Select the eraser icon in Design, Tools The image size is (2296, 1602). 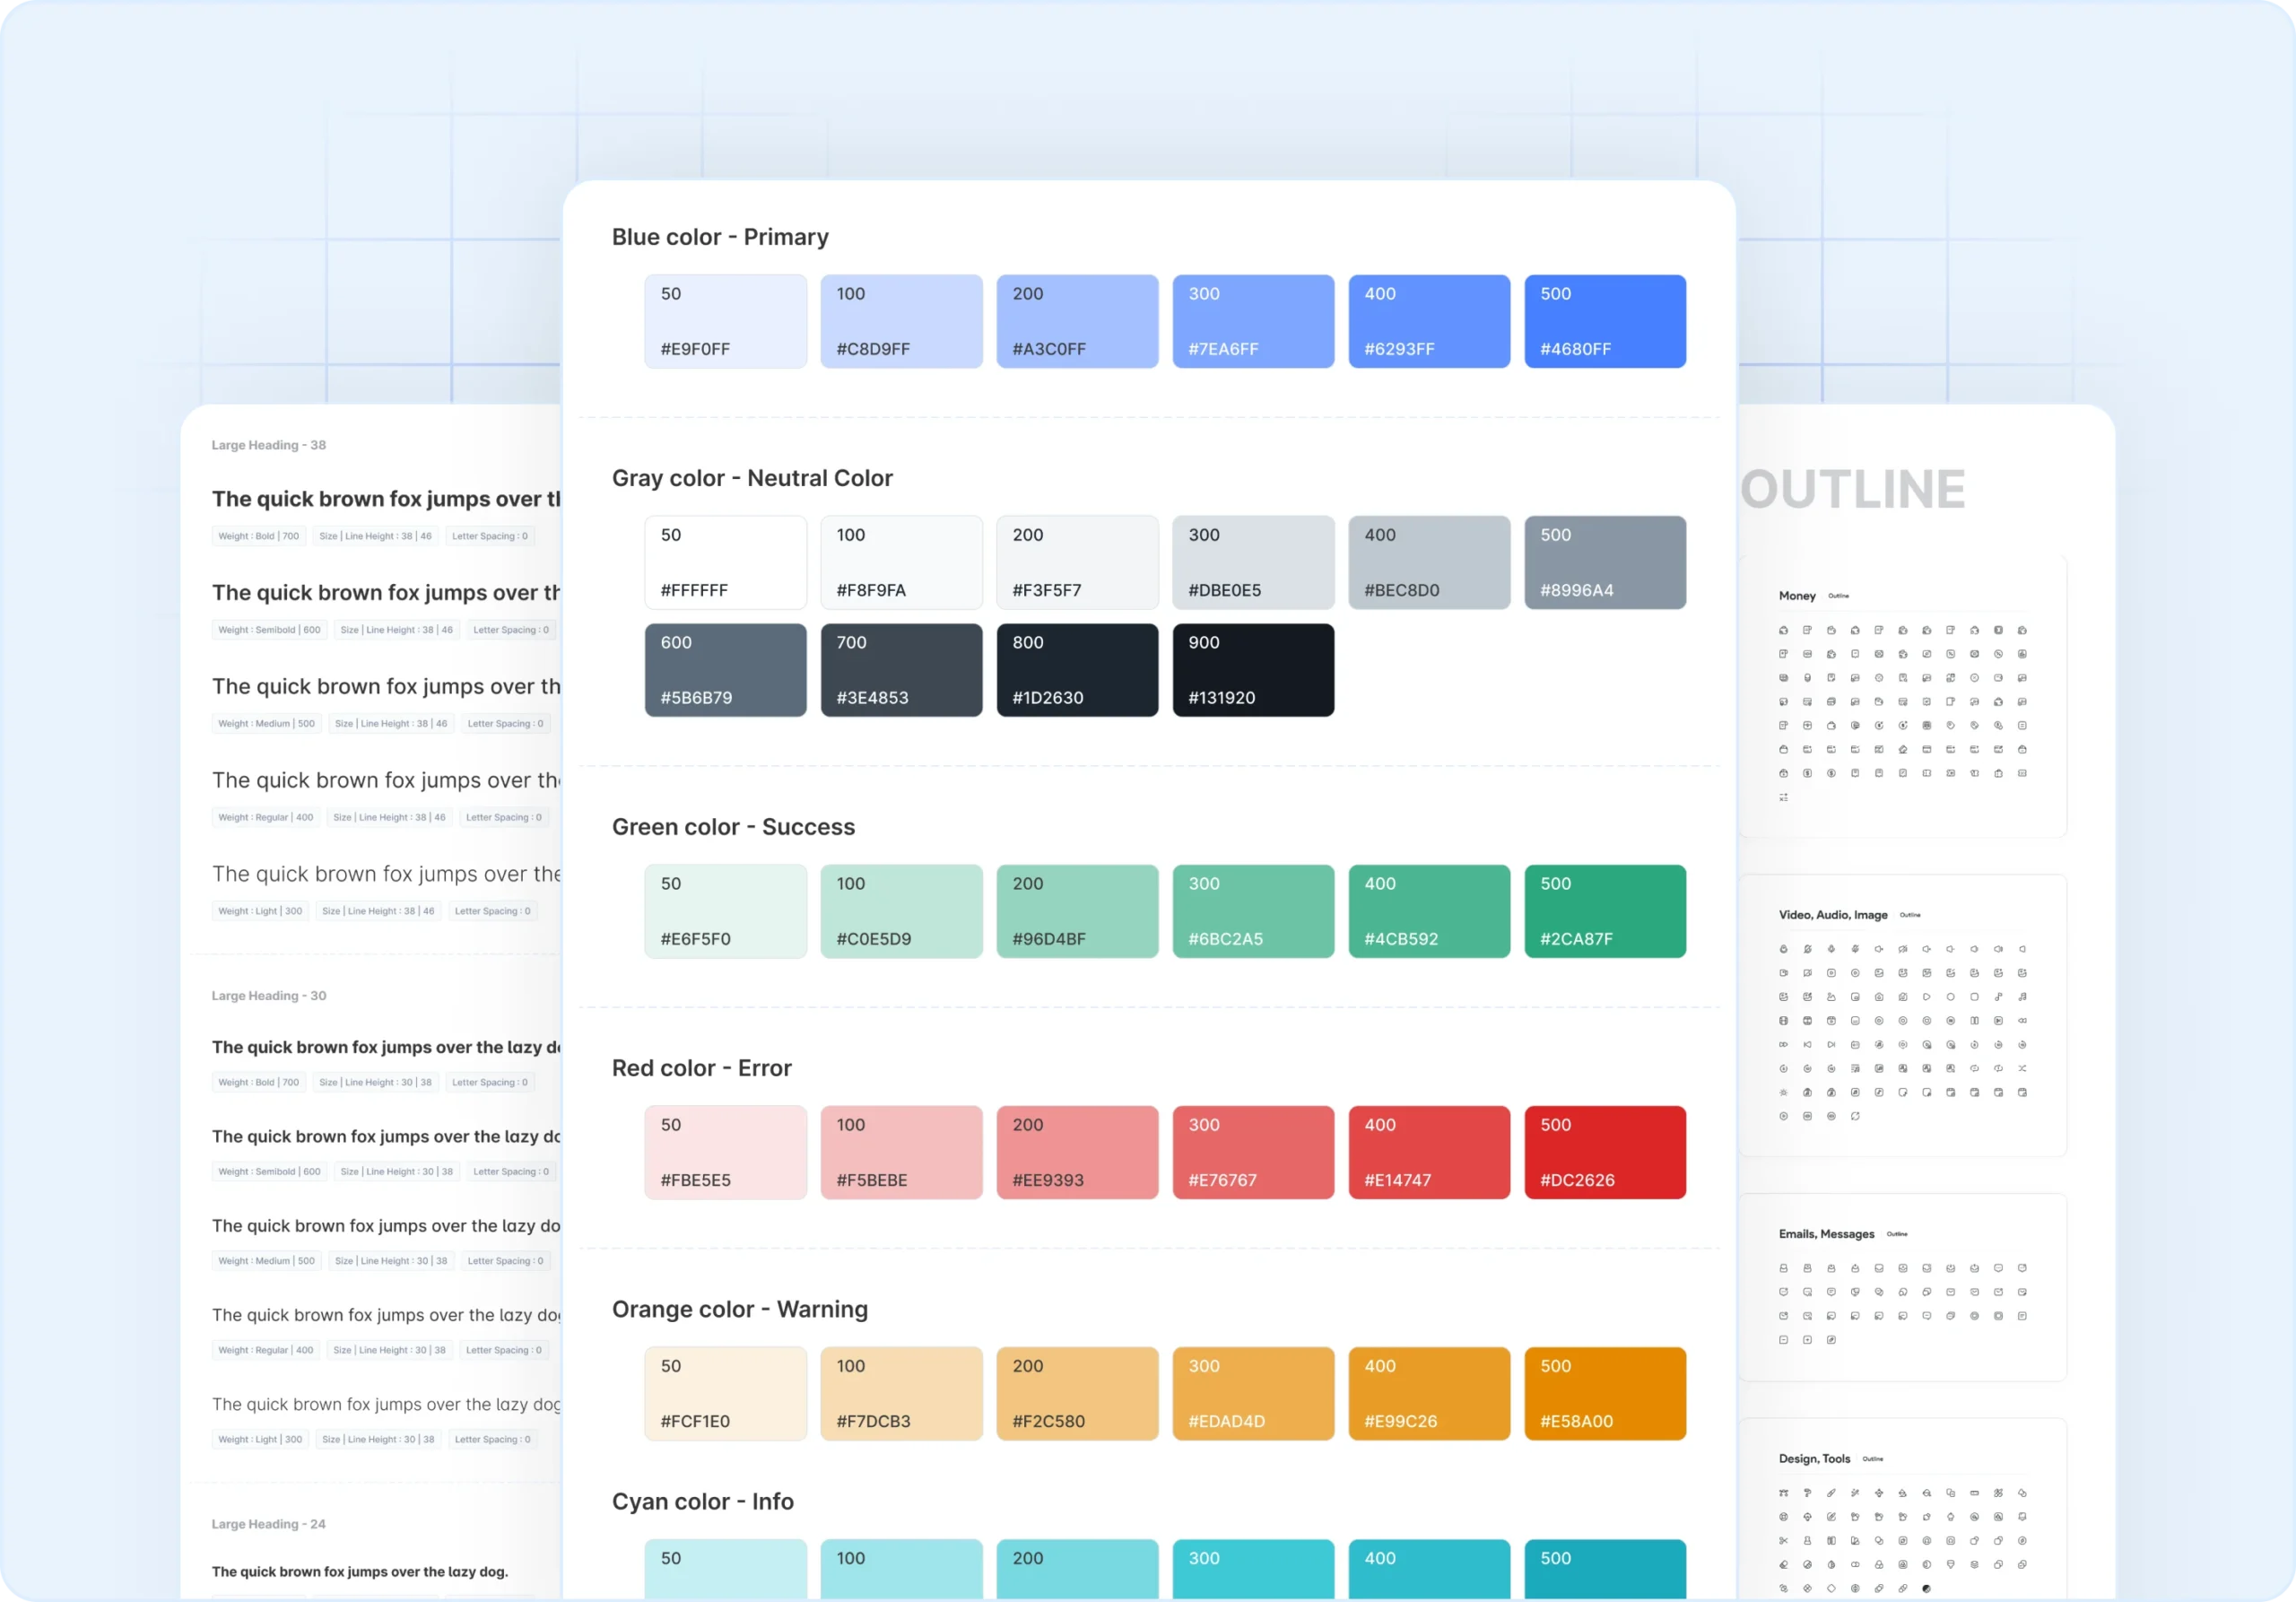pos(1784,1565)
